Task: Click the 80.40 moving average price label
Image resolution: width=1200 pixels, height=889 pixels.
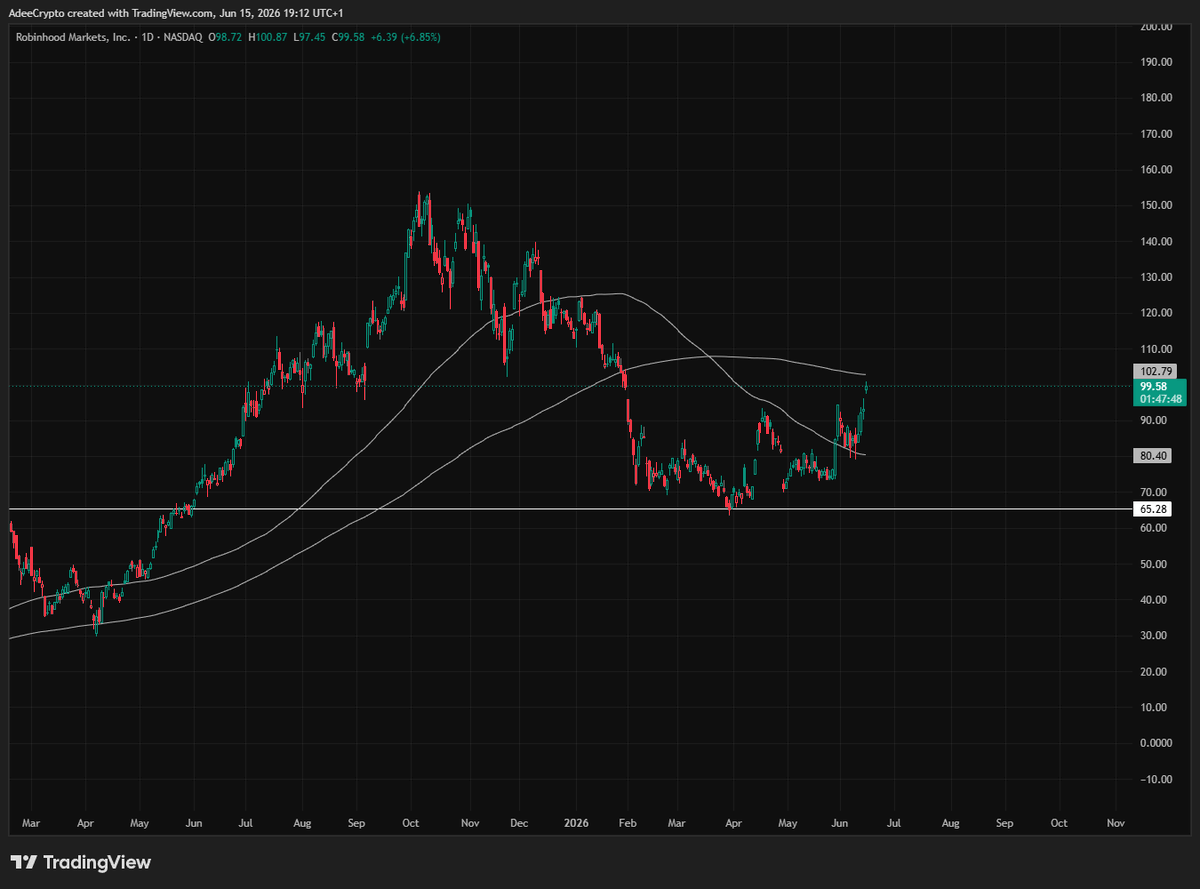Action: tap(1154, 456)
